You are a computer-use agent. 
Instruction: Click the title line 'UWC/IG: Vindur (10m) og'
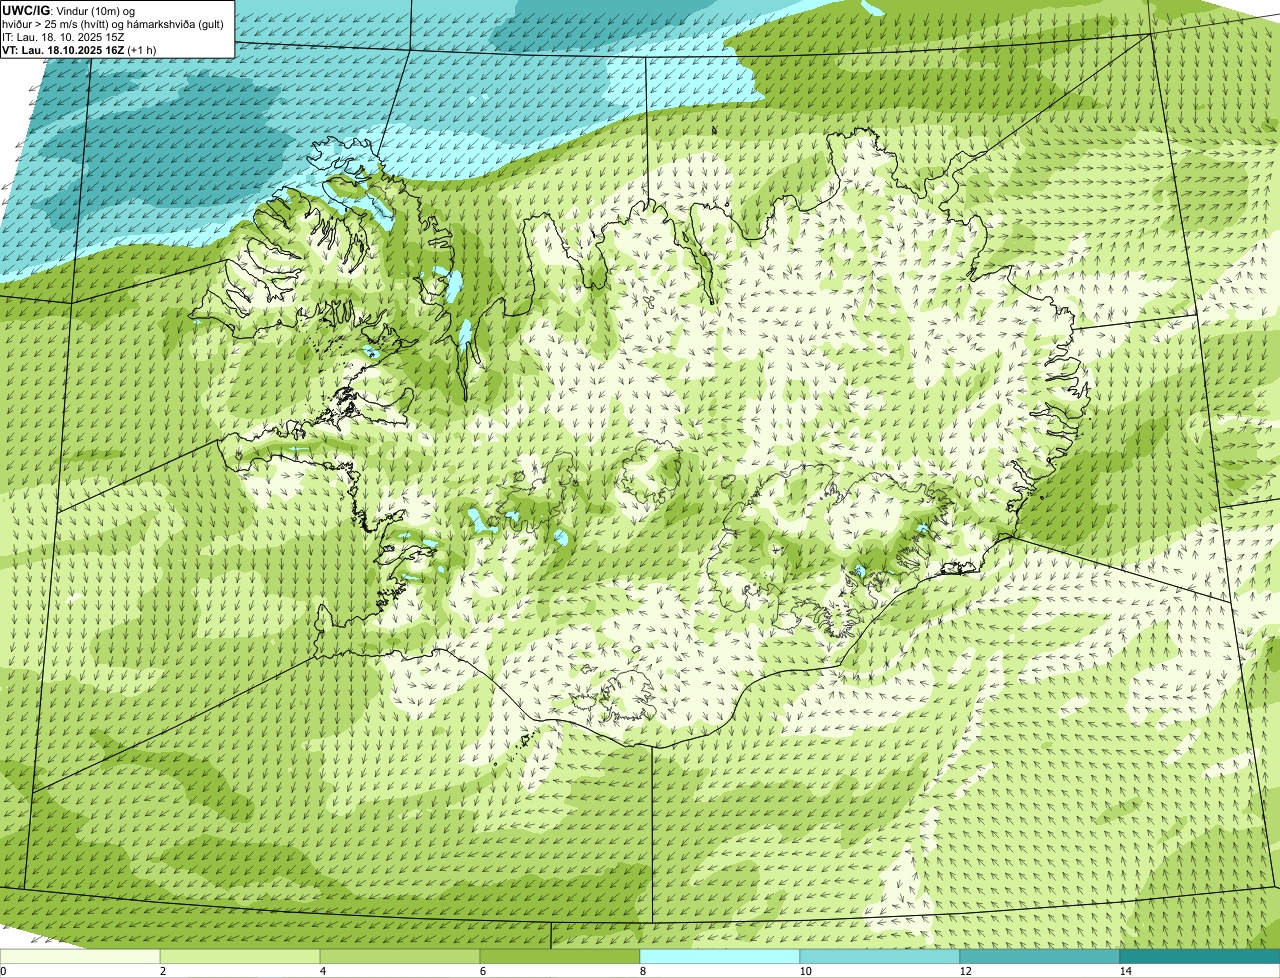click(x=68, y=10)
